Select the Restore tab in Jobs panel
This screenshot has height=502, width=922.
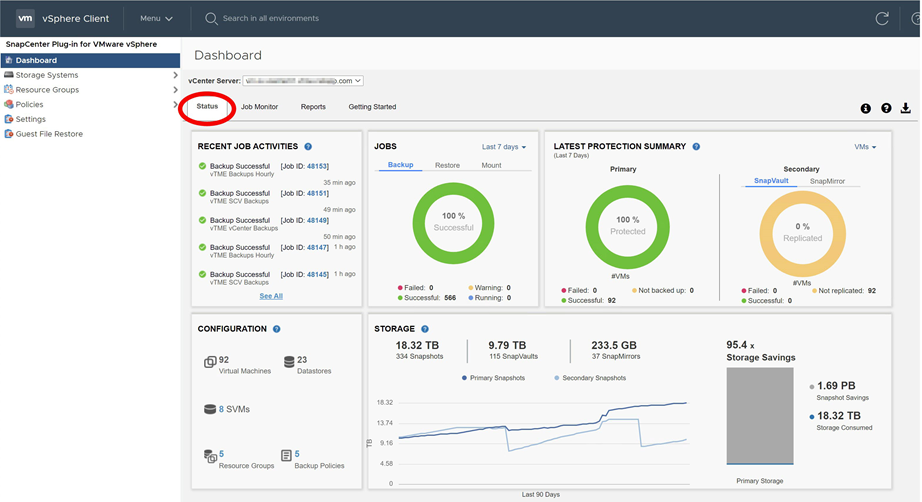[447, 165]
